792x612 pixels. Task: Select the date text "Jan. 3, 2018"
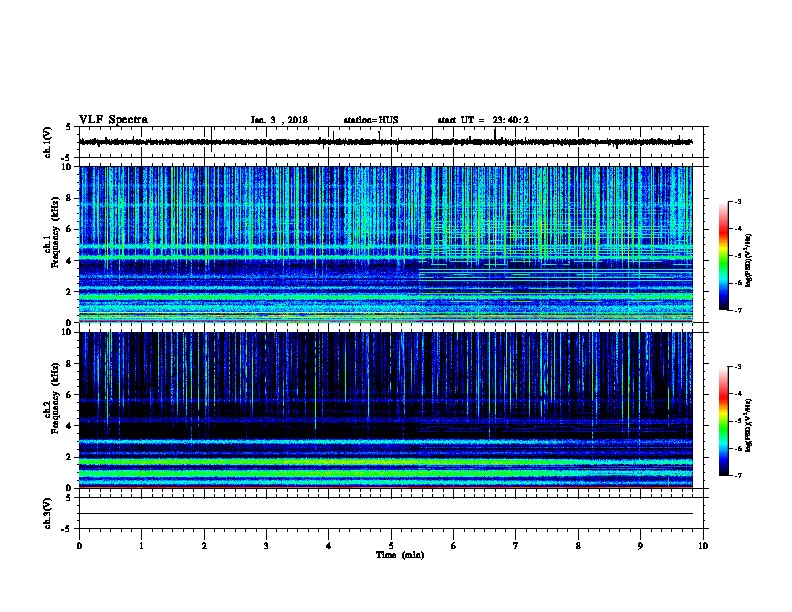coord(279,120)
